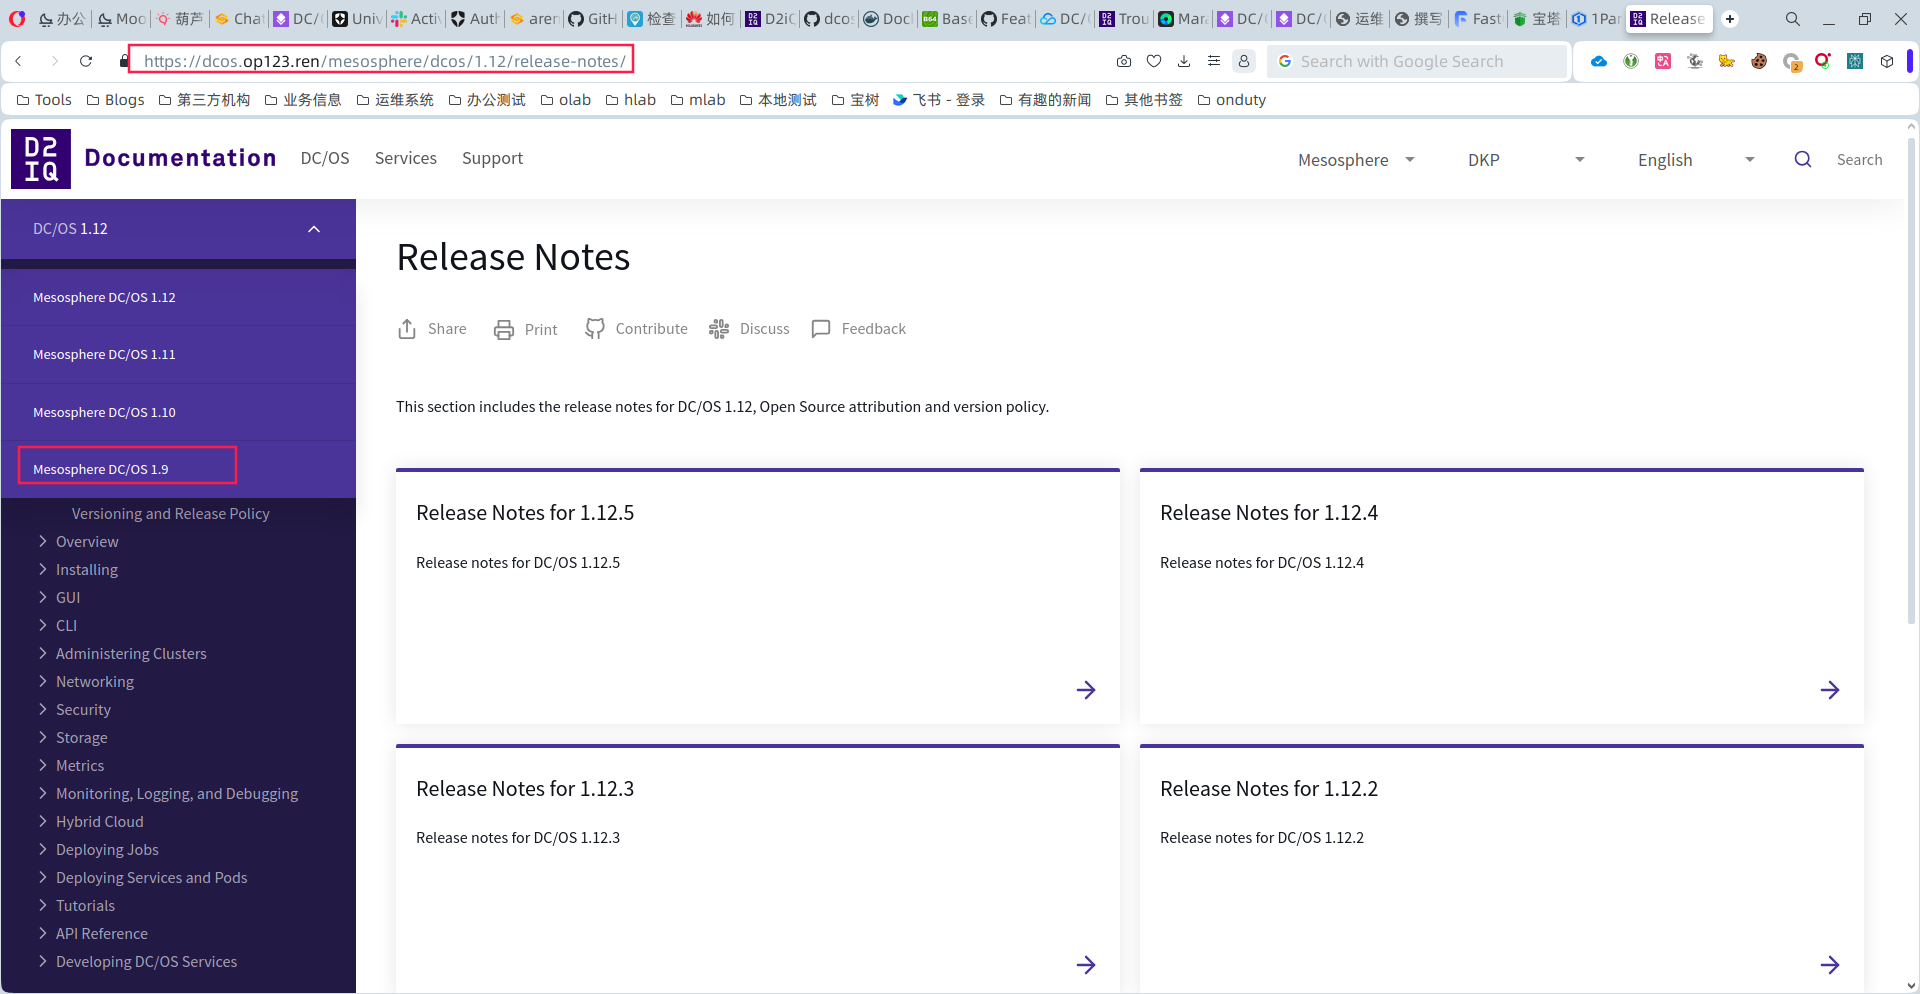Click the Share icon
1920x994 pixels.
click(x=407, y=329)
